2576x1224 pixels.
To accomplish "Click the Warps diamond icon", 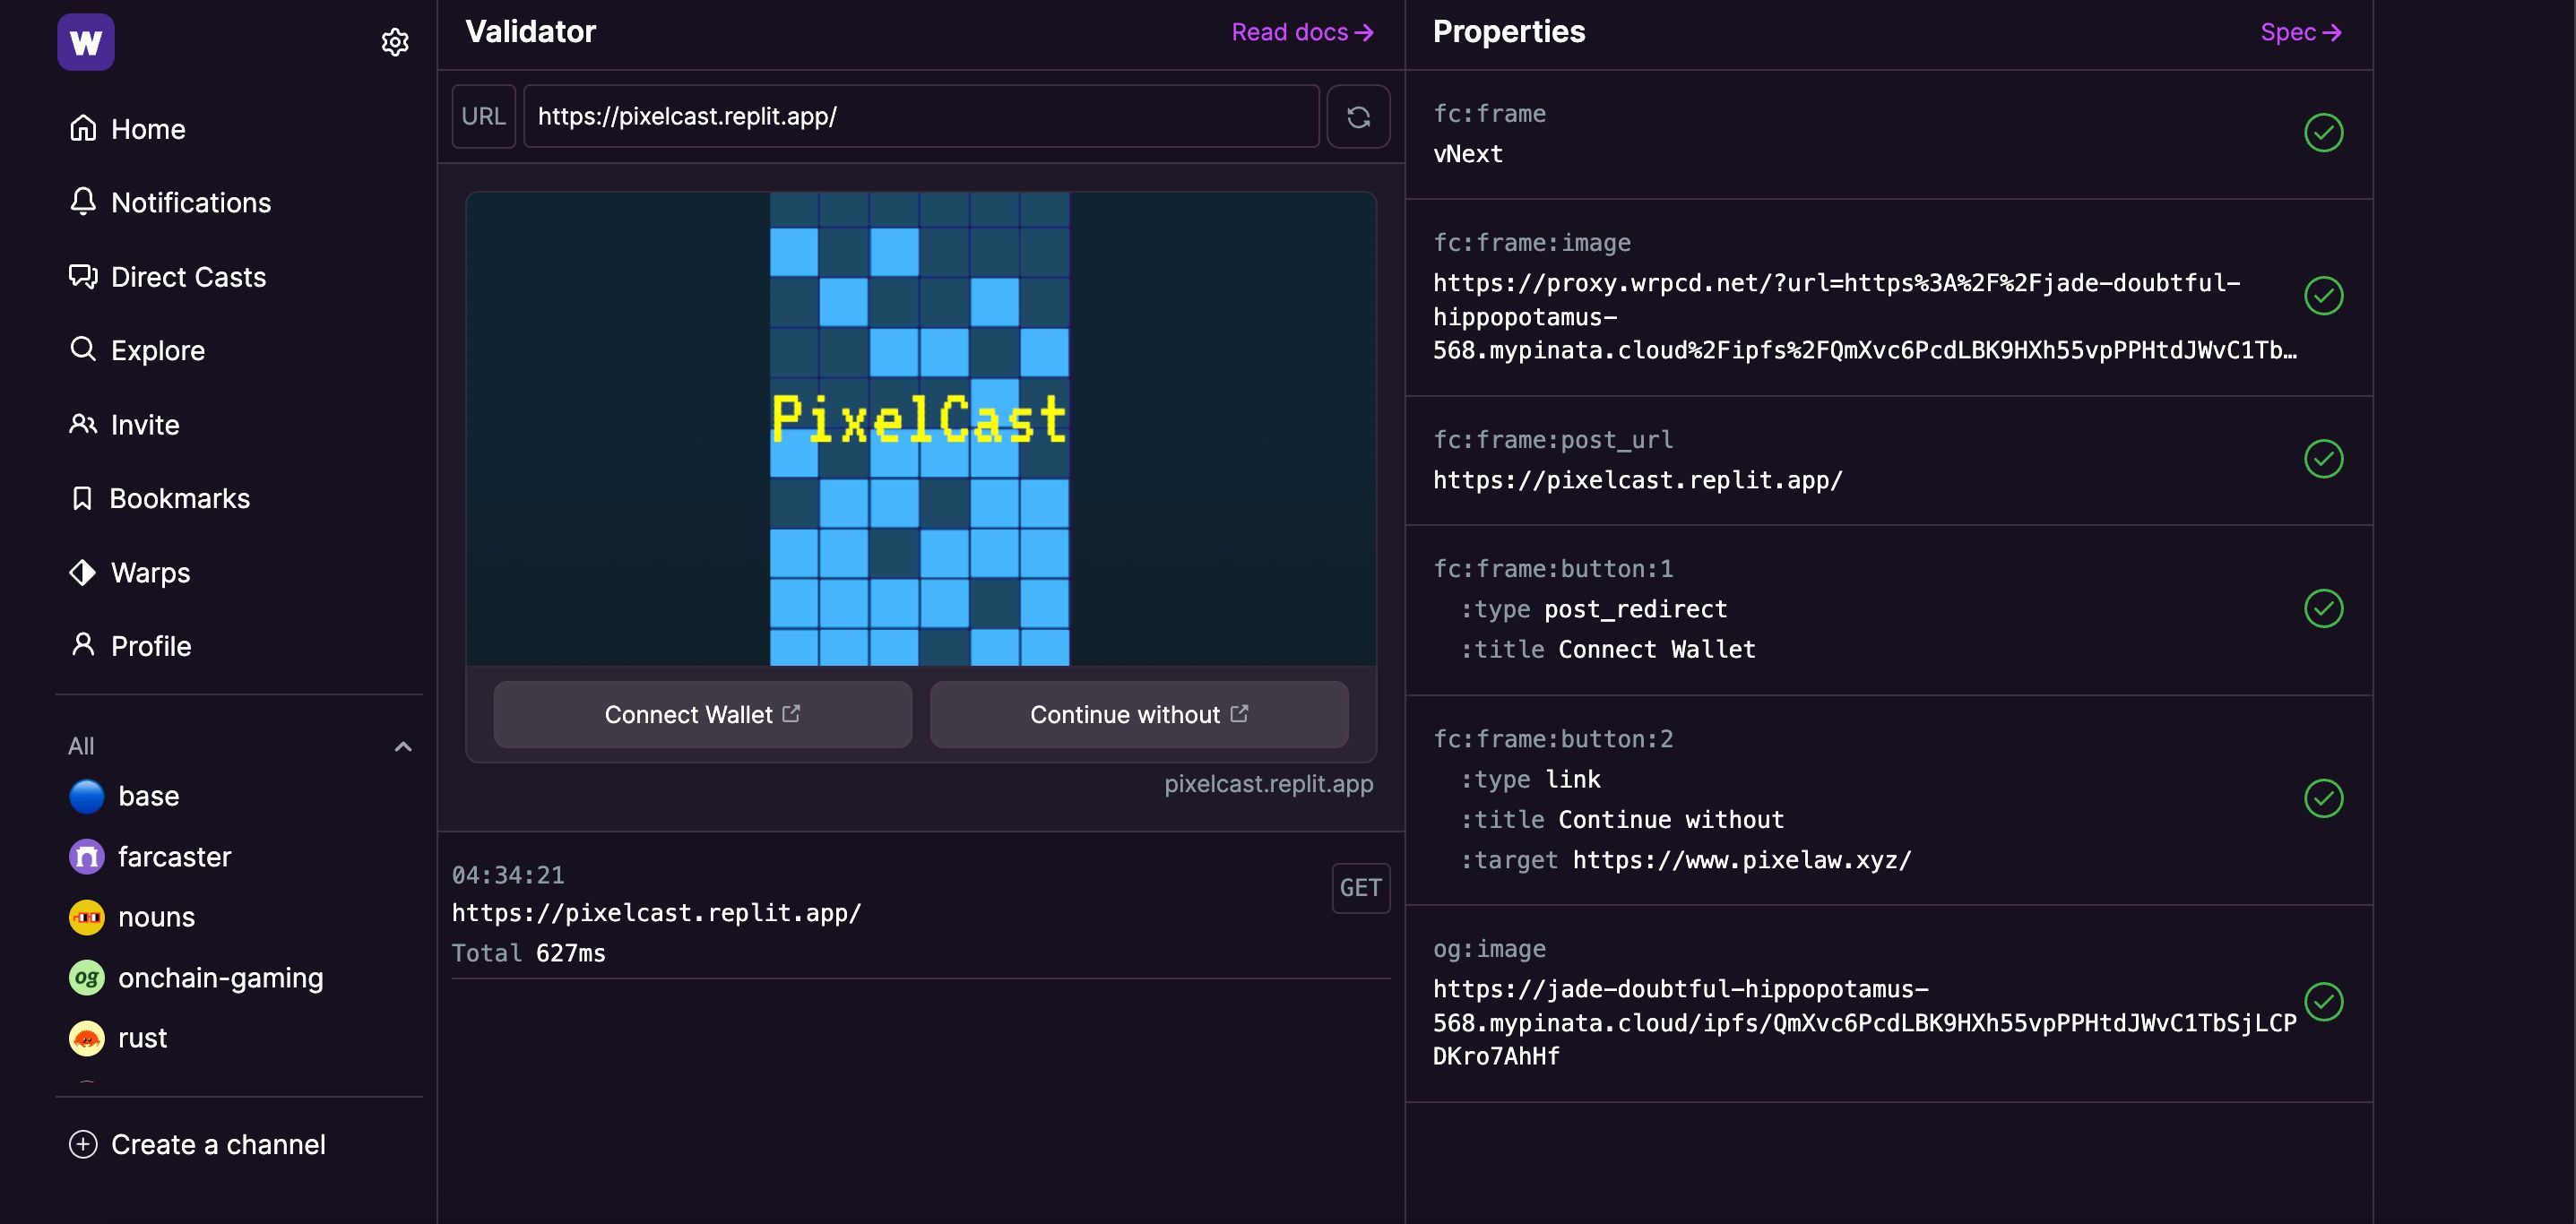I will pos(83,572).
